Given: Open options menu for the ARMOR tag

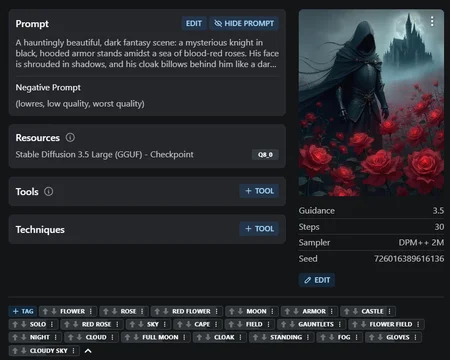Looking at the screenshot, I should click(331, 311).
